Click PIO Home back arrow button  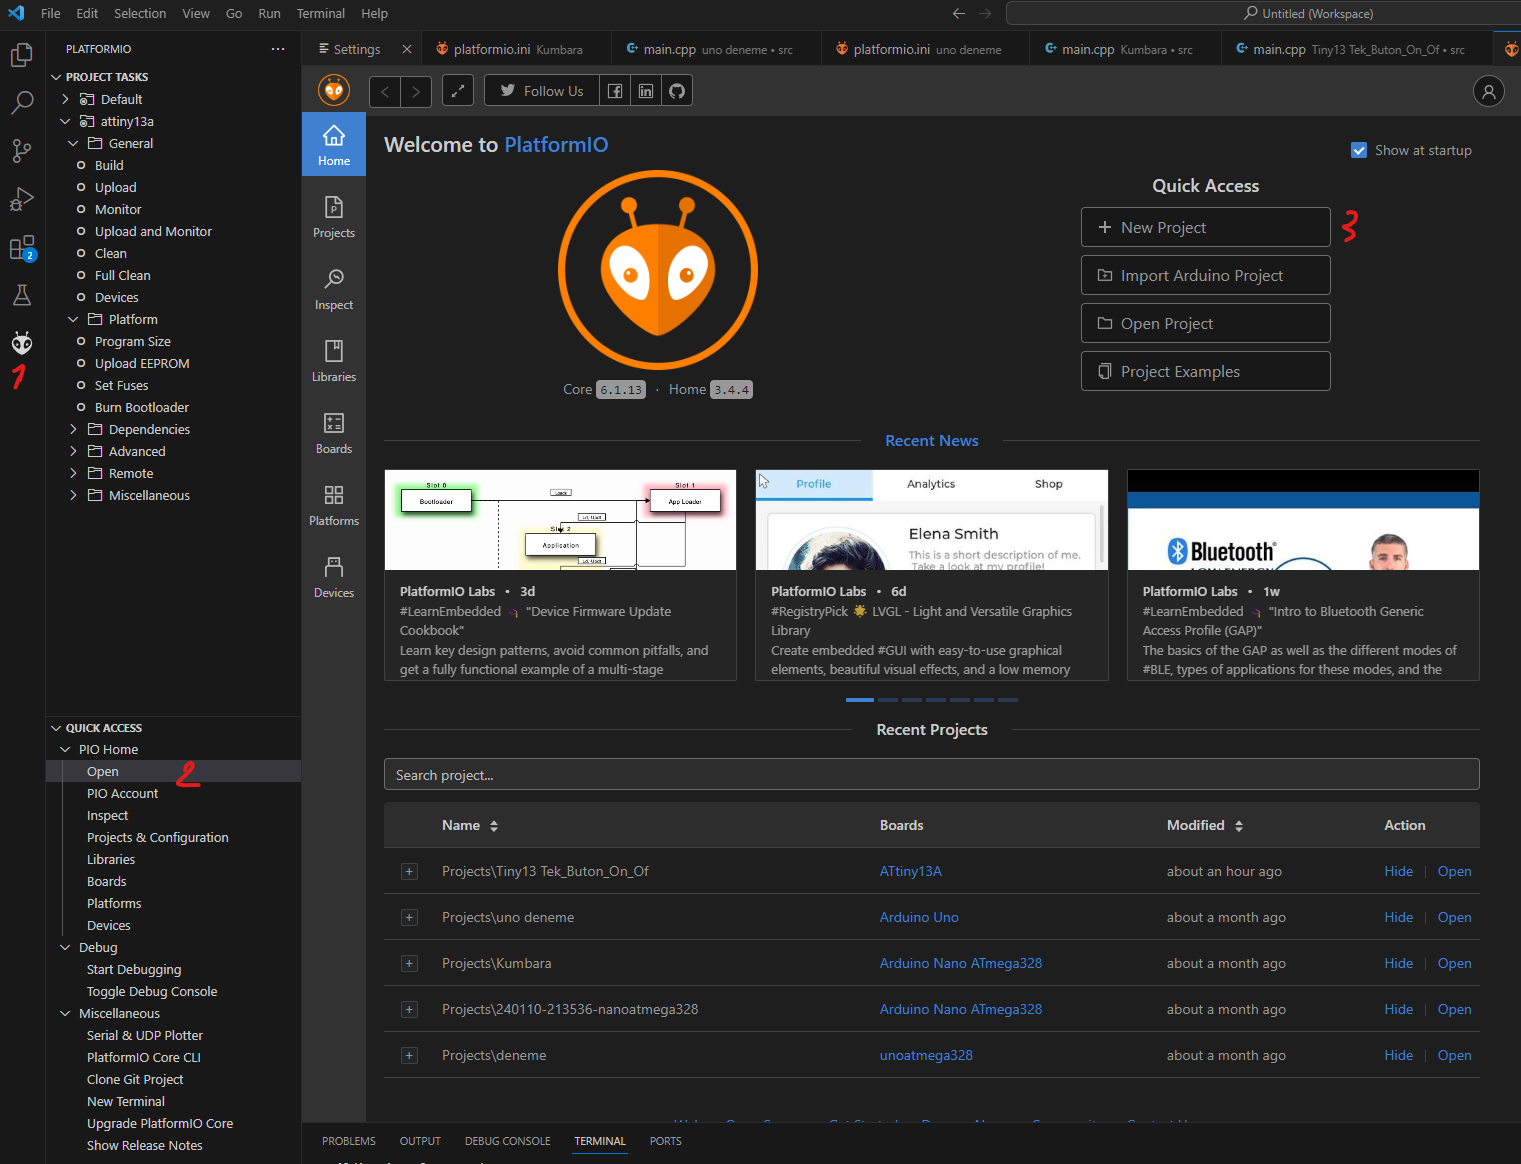tap(384, 91)
